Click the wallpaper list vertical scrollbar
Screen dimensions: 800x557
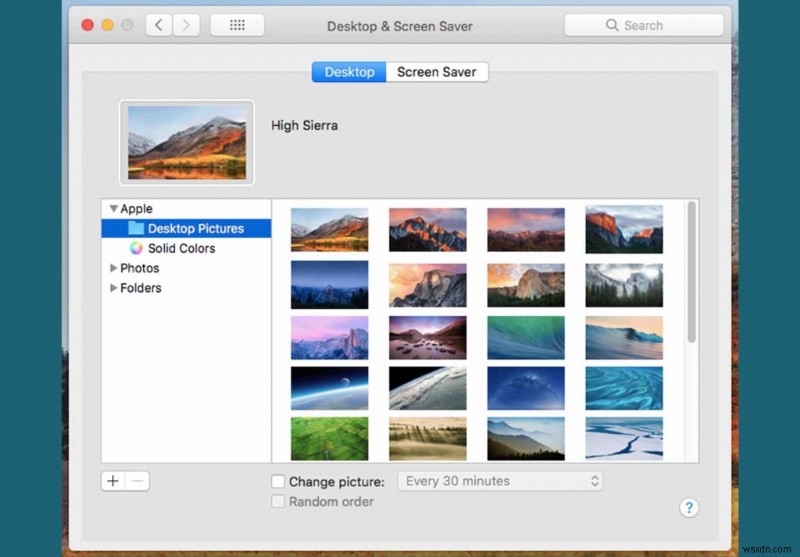point(692,272)
